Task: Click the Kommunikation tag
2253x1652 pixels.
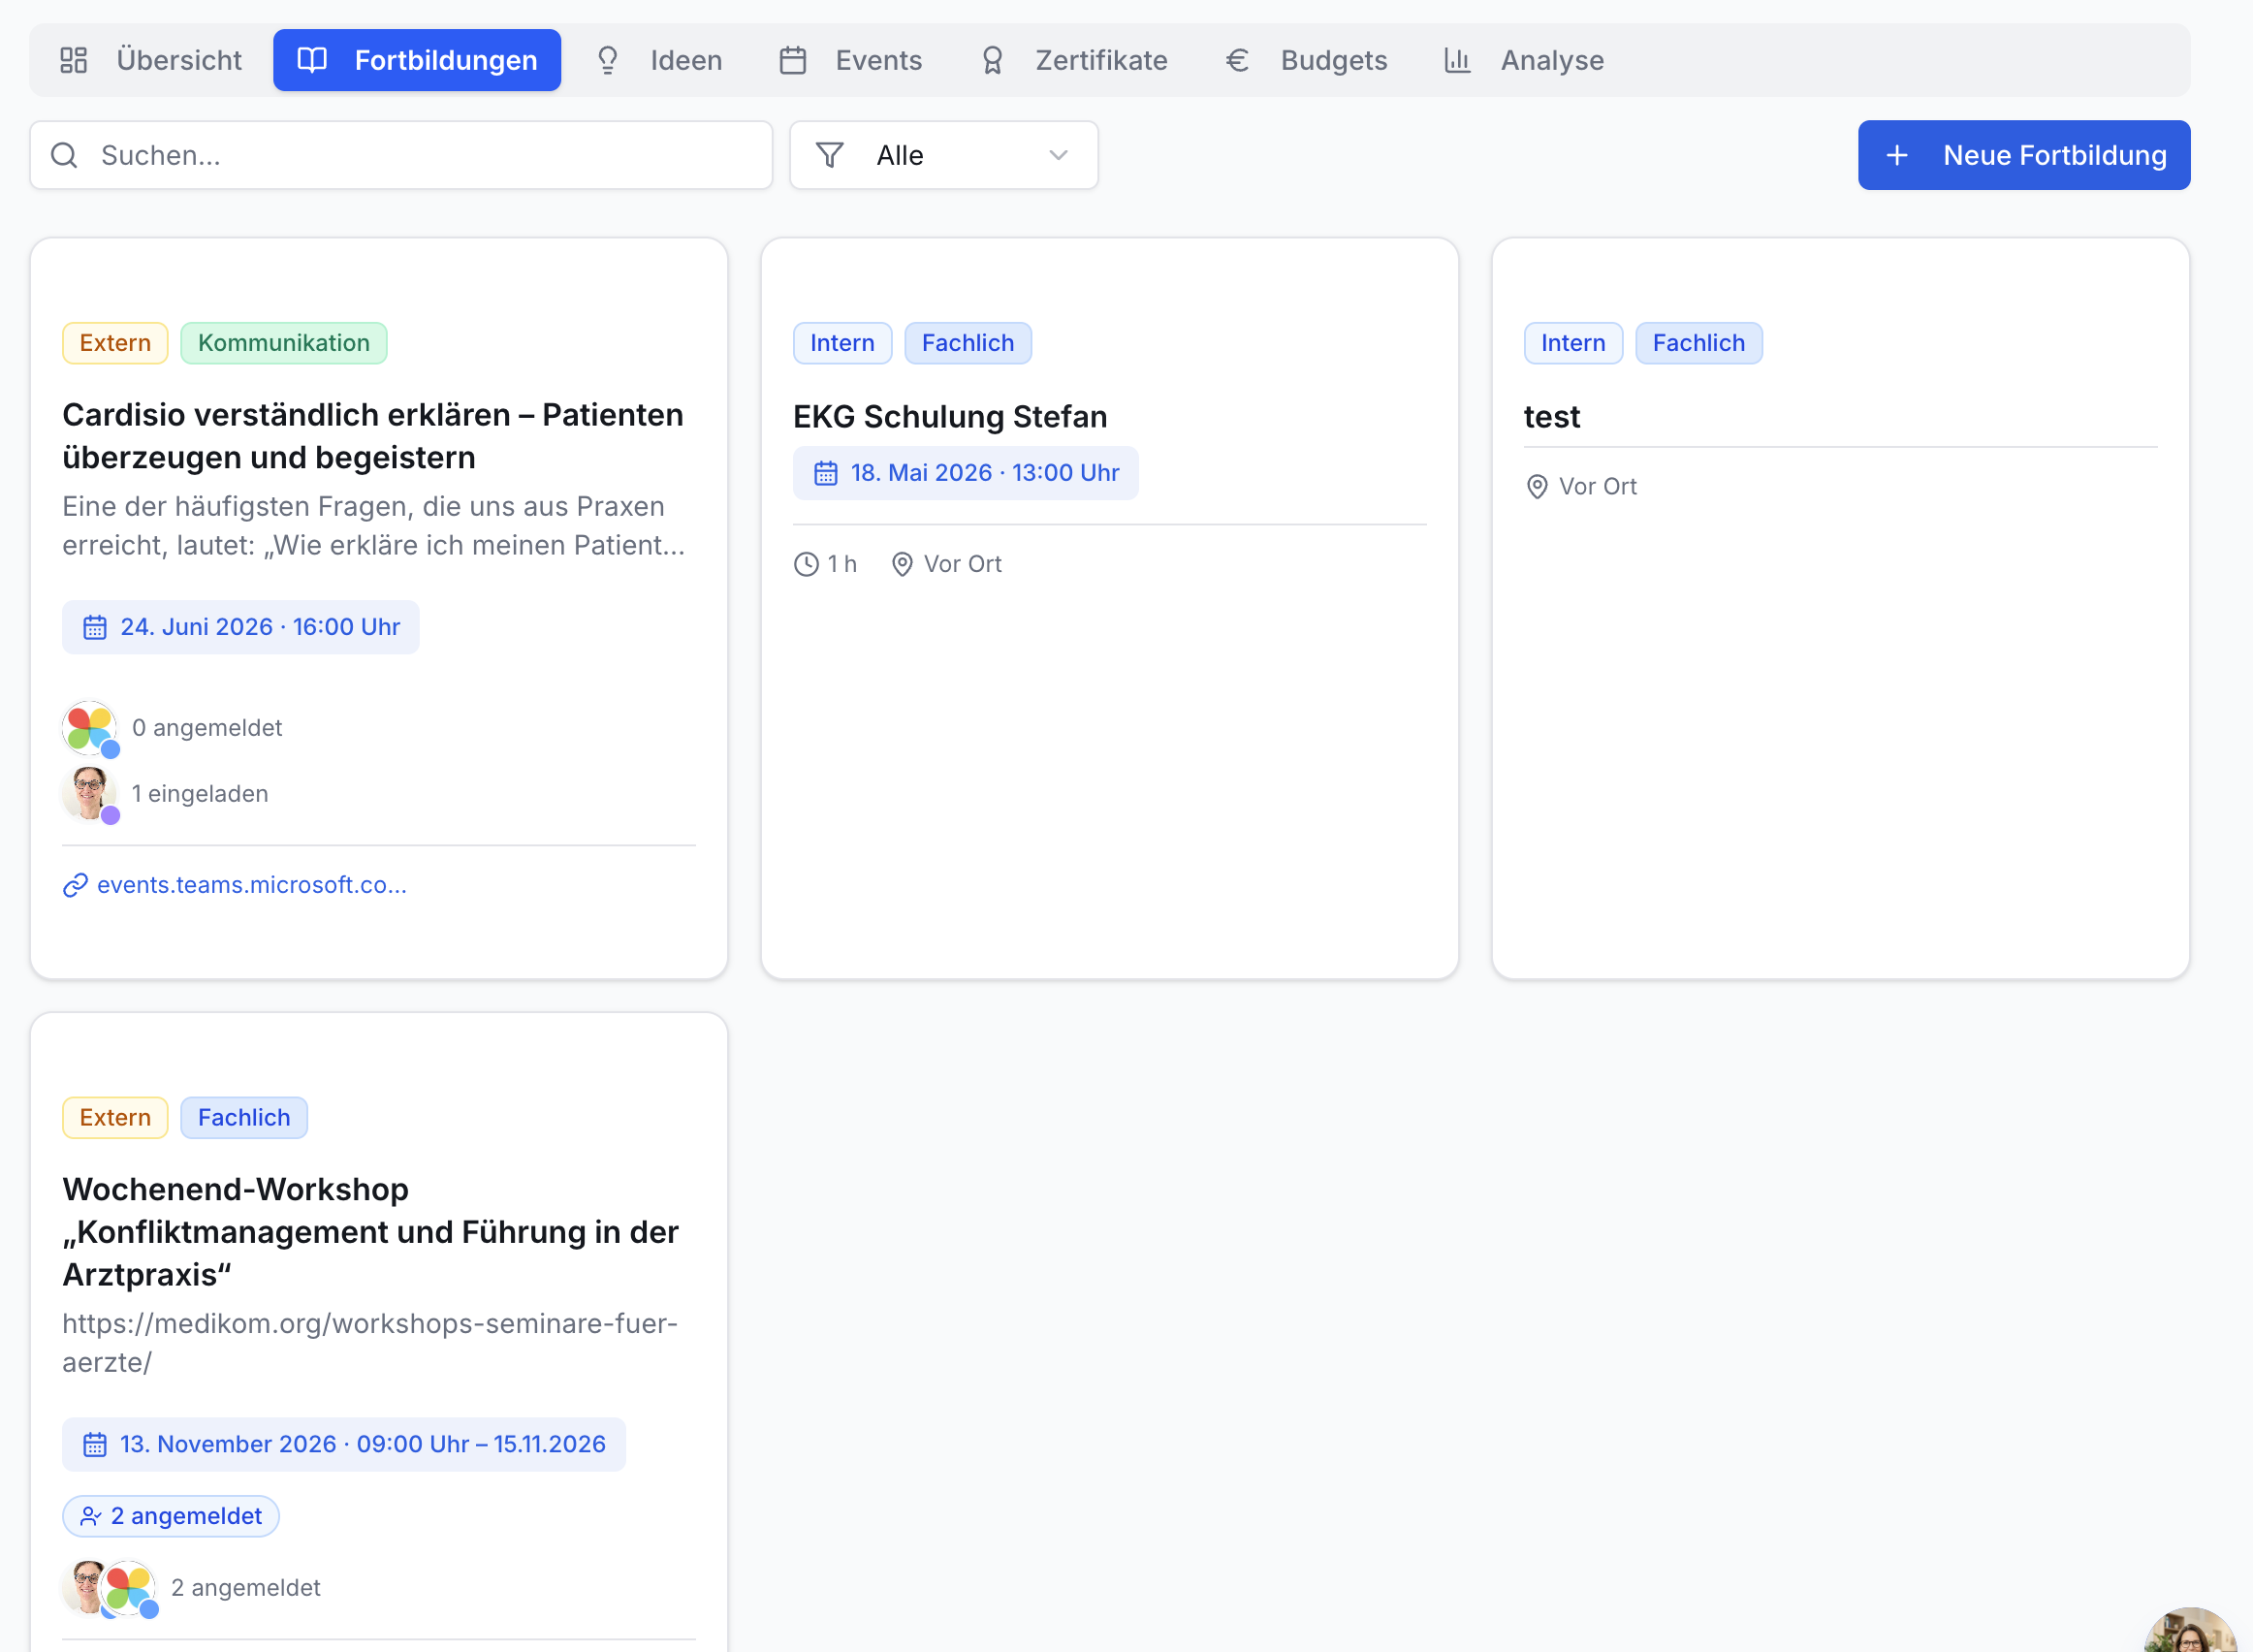Action: pyautogui.click(x=283, y=343)
